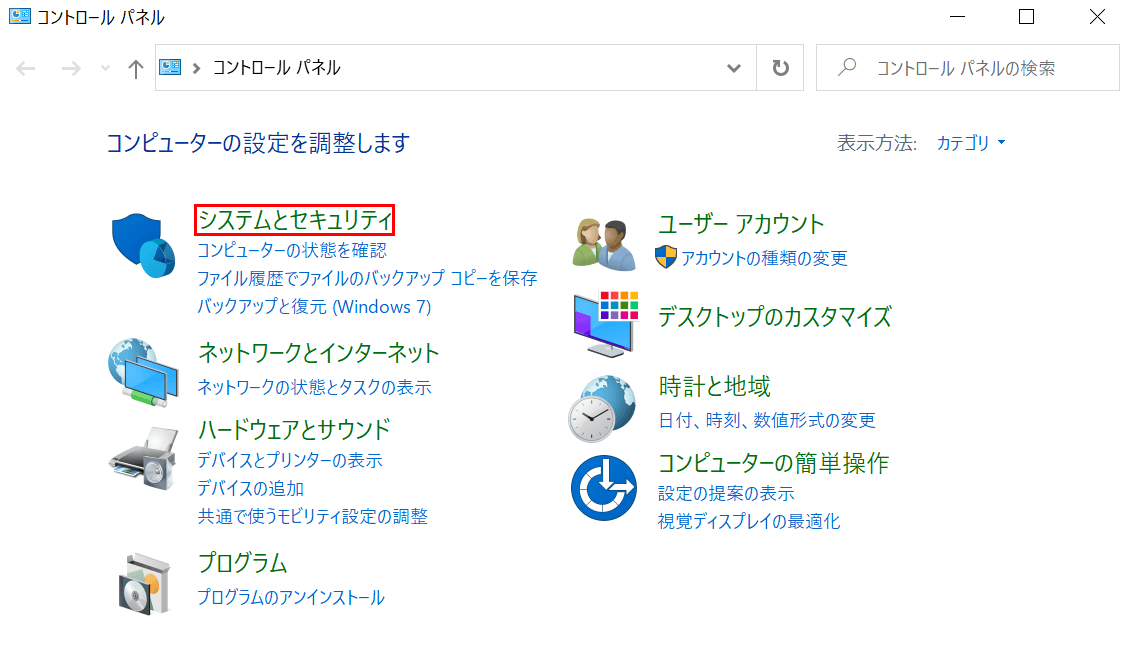This screenshot has width=1131, height=658.
Task: Click アカウントの種類の変更 link
Action: [x=764, y=258]
